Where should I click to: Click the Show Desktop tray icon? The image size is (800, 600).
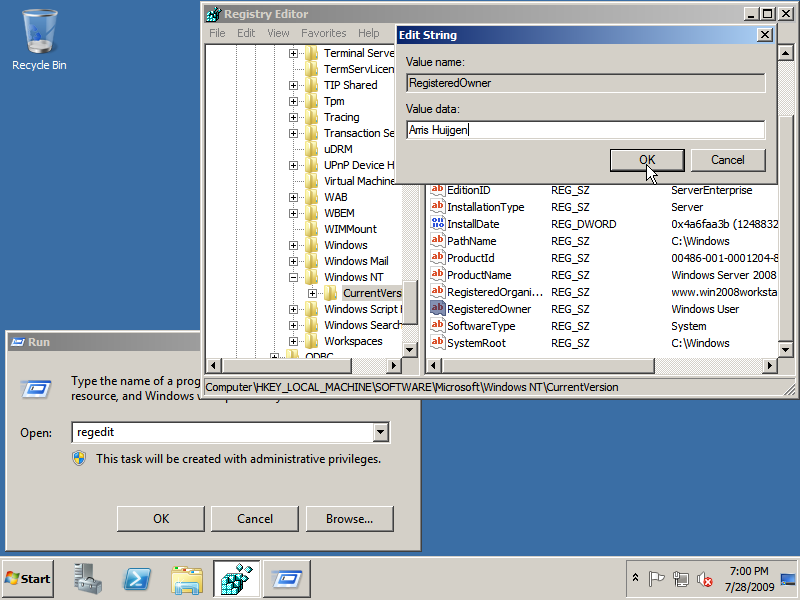(788, 579)
